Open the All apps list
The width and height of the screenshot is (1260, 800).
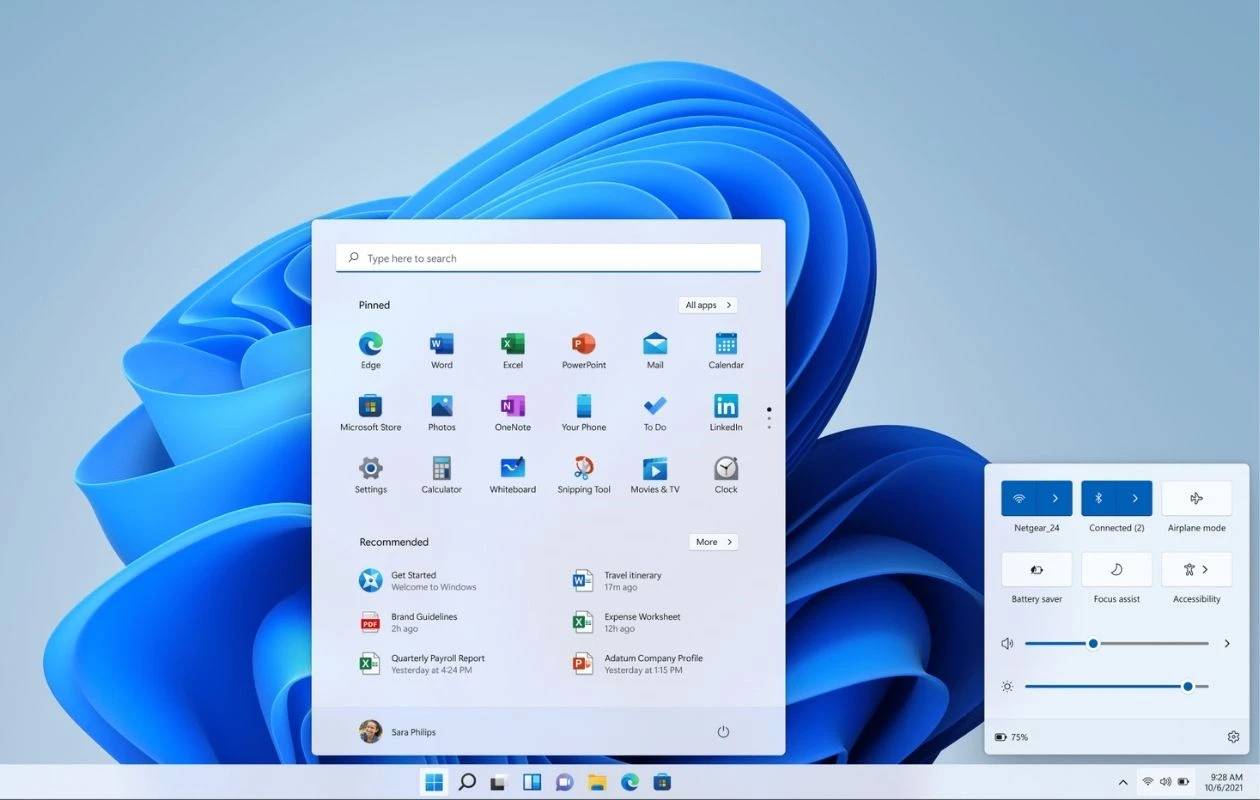click(x=708, y=305)
